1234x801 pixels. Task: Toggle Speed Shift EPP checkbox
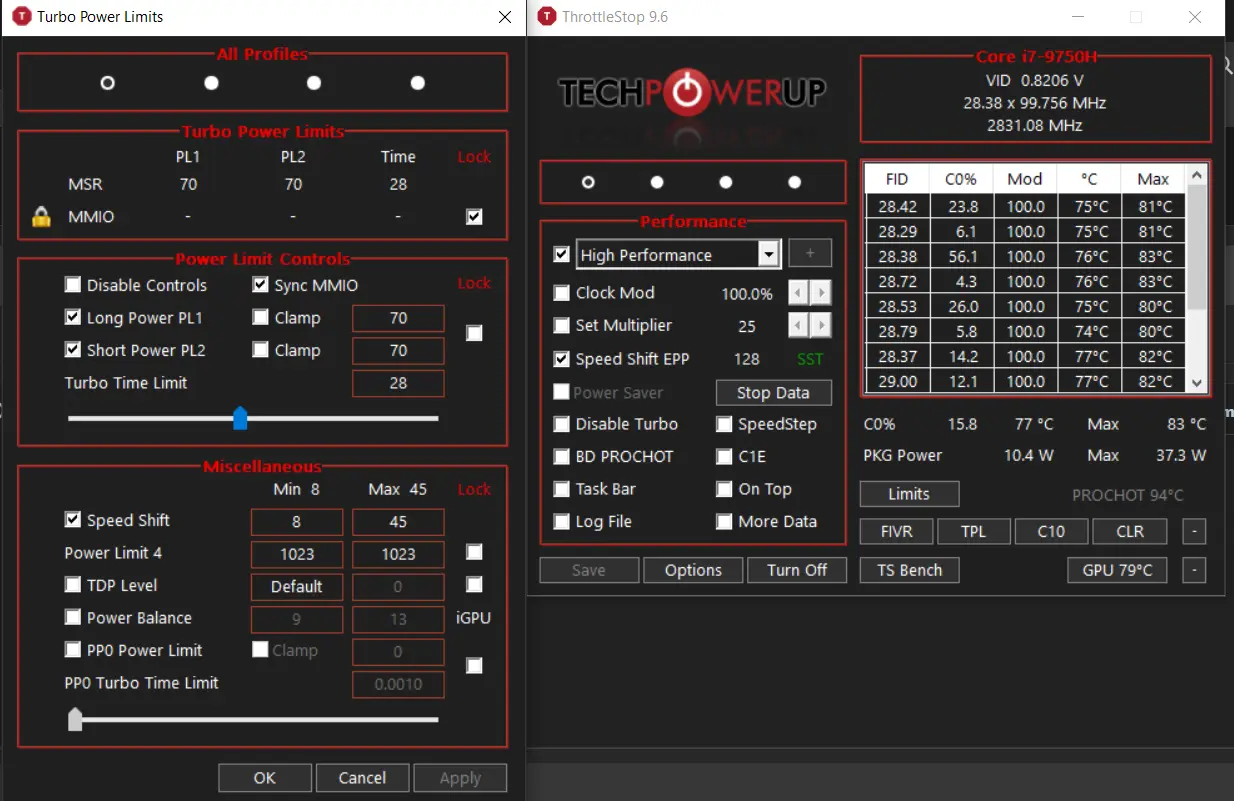(x=562, y=359)
